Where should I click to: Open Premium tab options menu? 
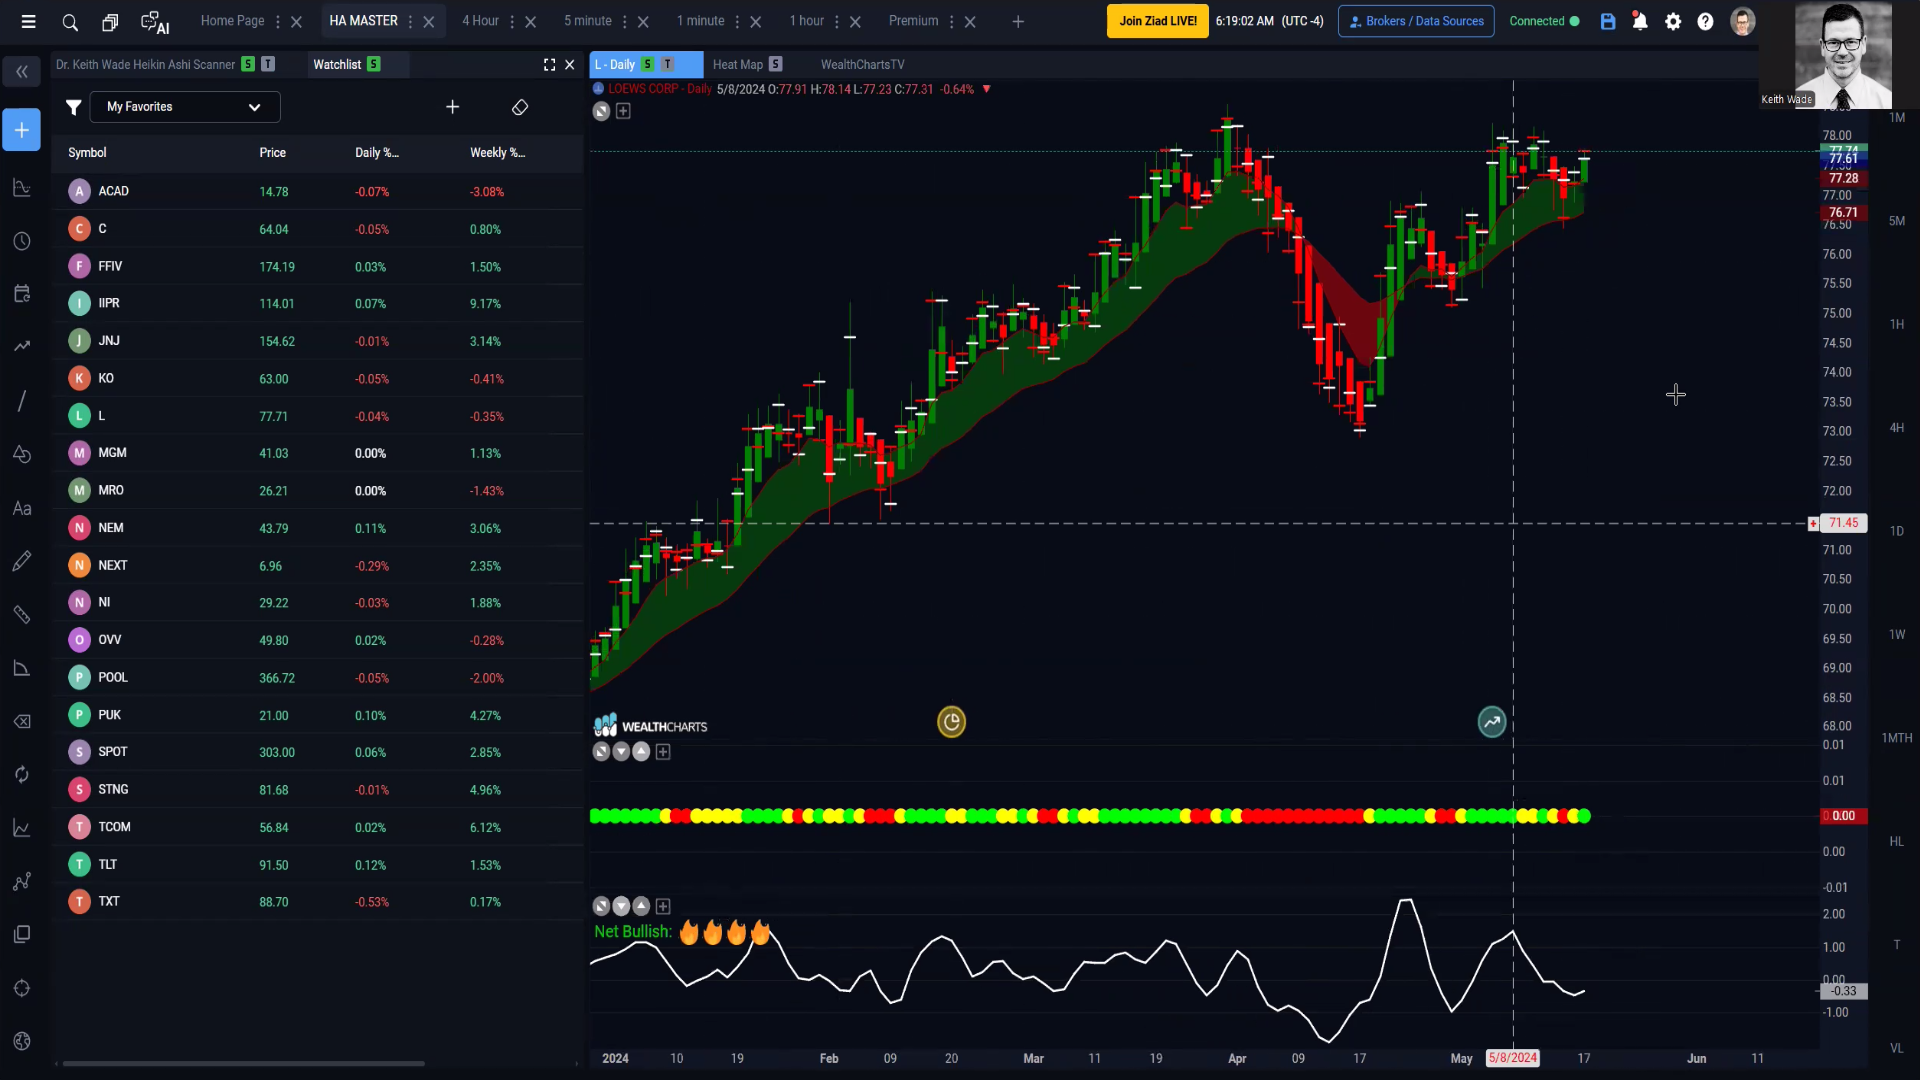[951, 21]
